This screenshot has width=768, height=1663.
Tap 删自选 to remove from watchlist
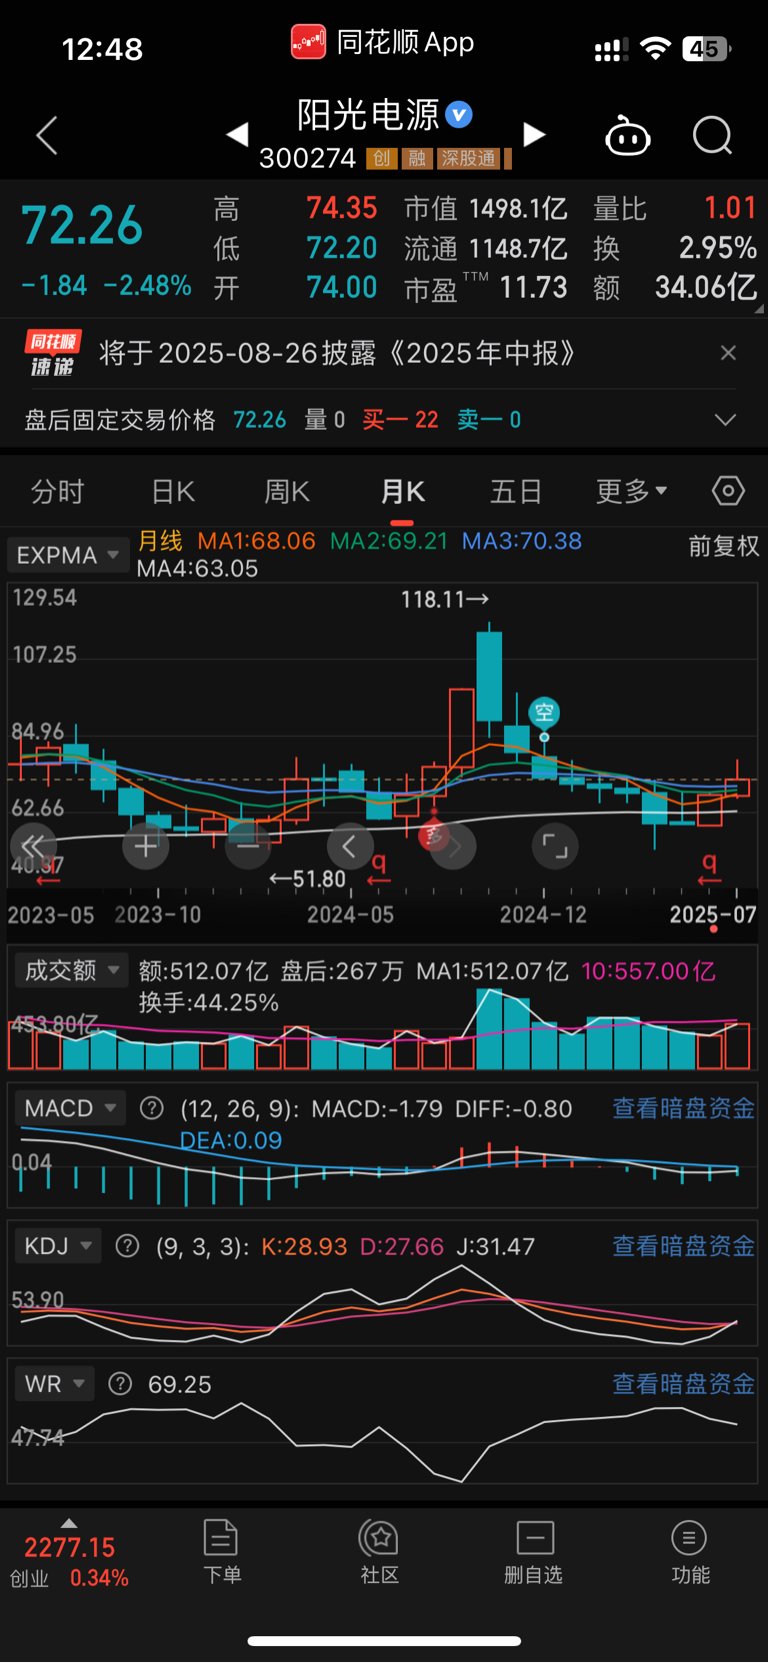coord(534,1552)
